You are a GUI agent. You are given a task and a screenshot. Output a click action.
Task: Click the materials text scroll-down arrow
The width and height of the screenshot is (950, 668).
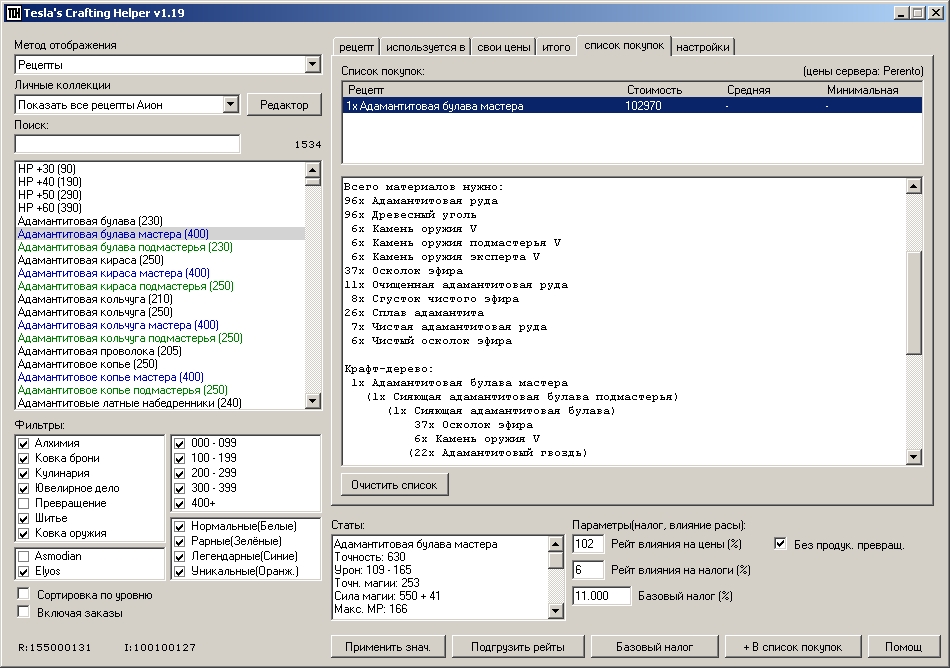914,457
